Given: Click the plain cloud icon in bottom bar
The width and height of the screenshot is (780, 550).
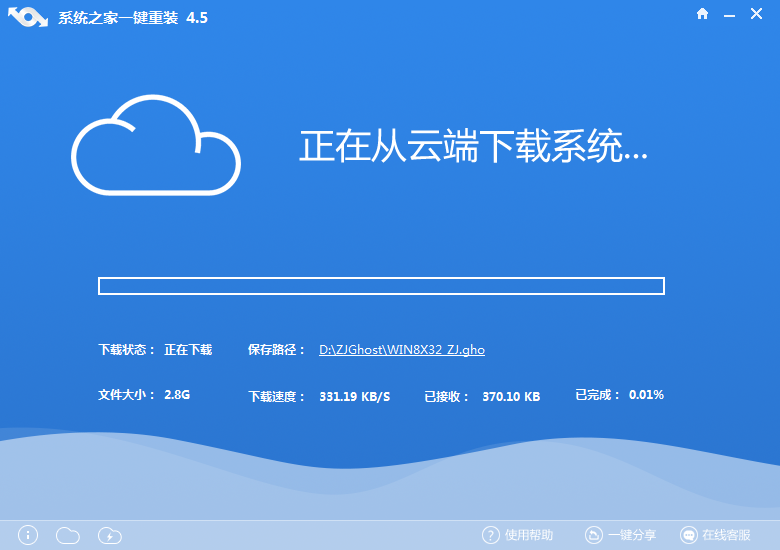Looking at the screenshot, I should tap(68, 535).
